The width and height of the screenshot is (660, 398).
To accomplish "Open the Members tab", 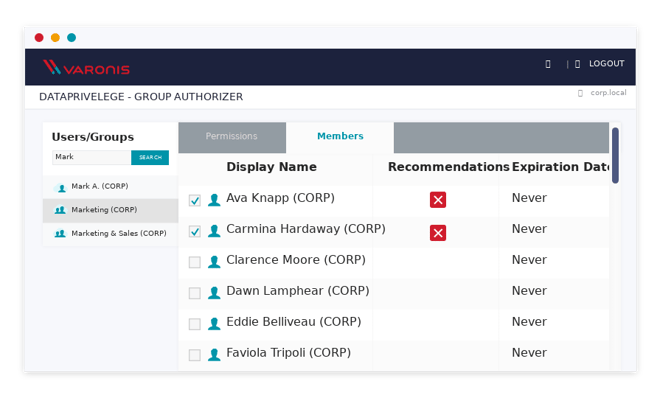I will (x=340, y=137).
